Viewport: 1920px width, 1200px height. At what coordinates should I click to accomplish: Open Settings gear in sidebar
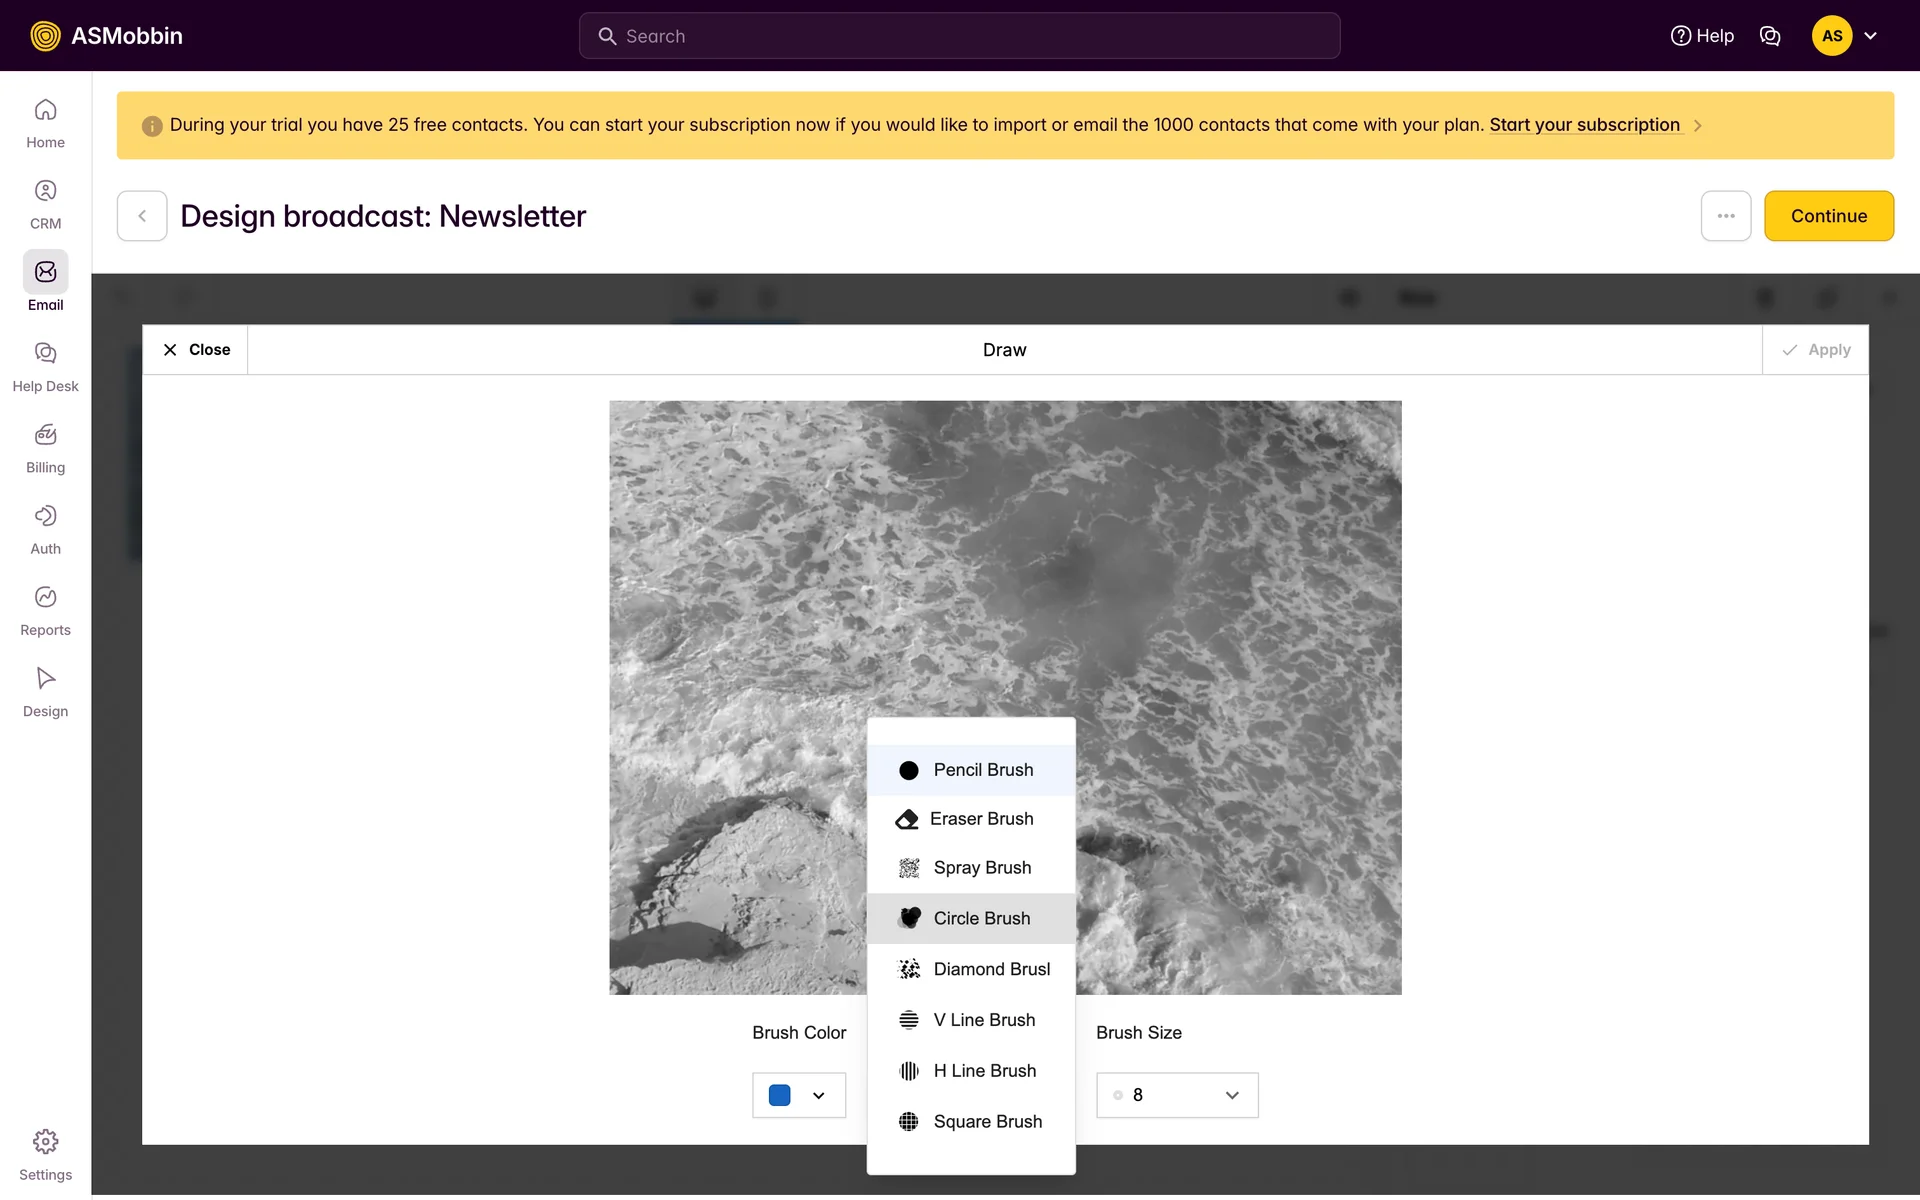pyautogui.click(x=45, y=1142)
